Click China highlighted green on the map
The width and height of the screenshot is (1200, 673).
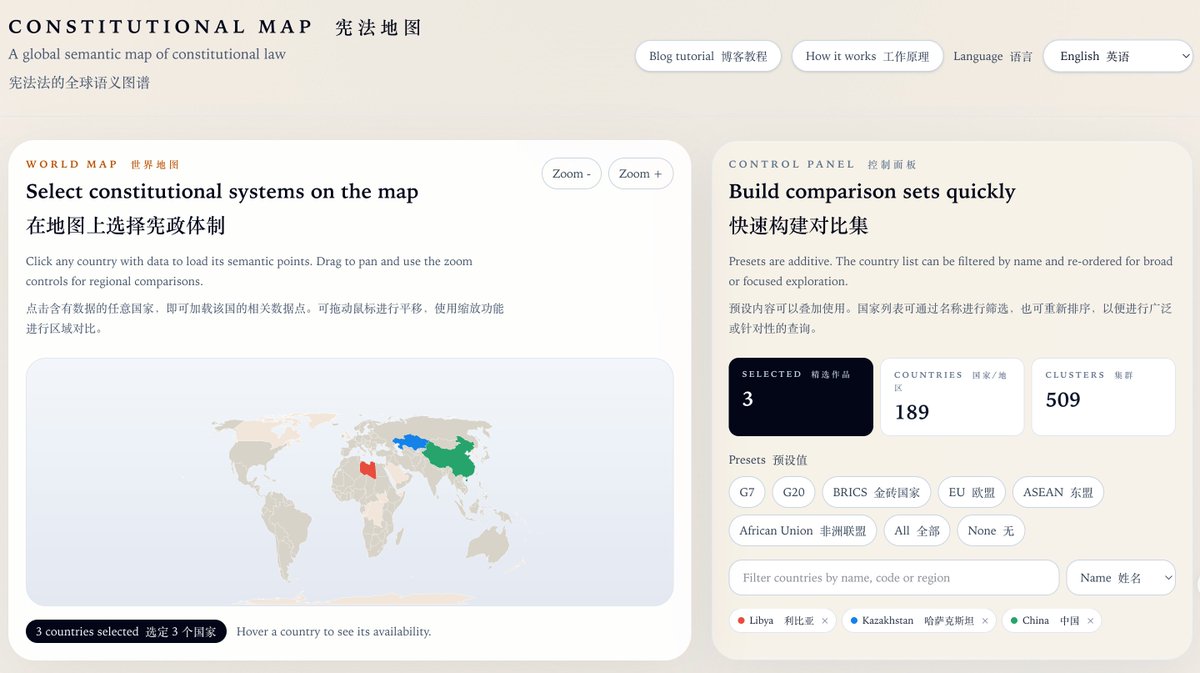(450, 458)
